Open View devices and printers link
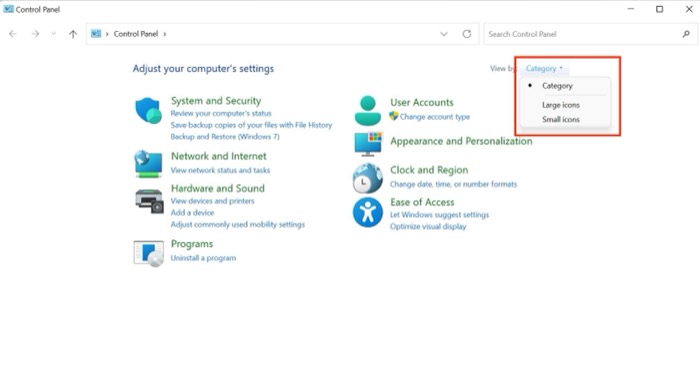The height and width of the screenshot is (366, 700). coord(212,201)
